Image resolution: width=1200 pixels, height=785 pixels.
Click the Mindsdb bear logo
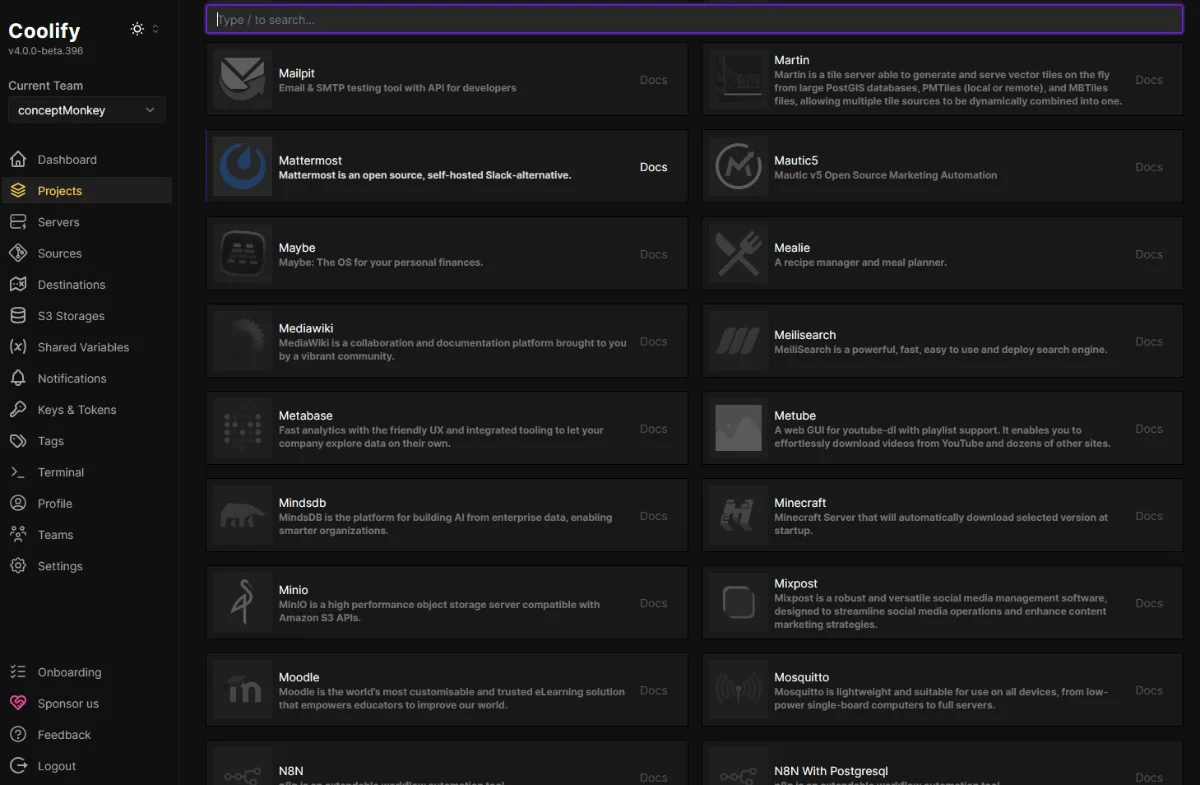pos(242,516)
